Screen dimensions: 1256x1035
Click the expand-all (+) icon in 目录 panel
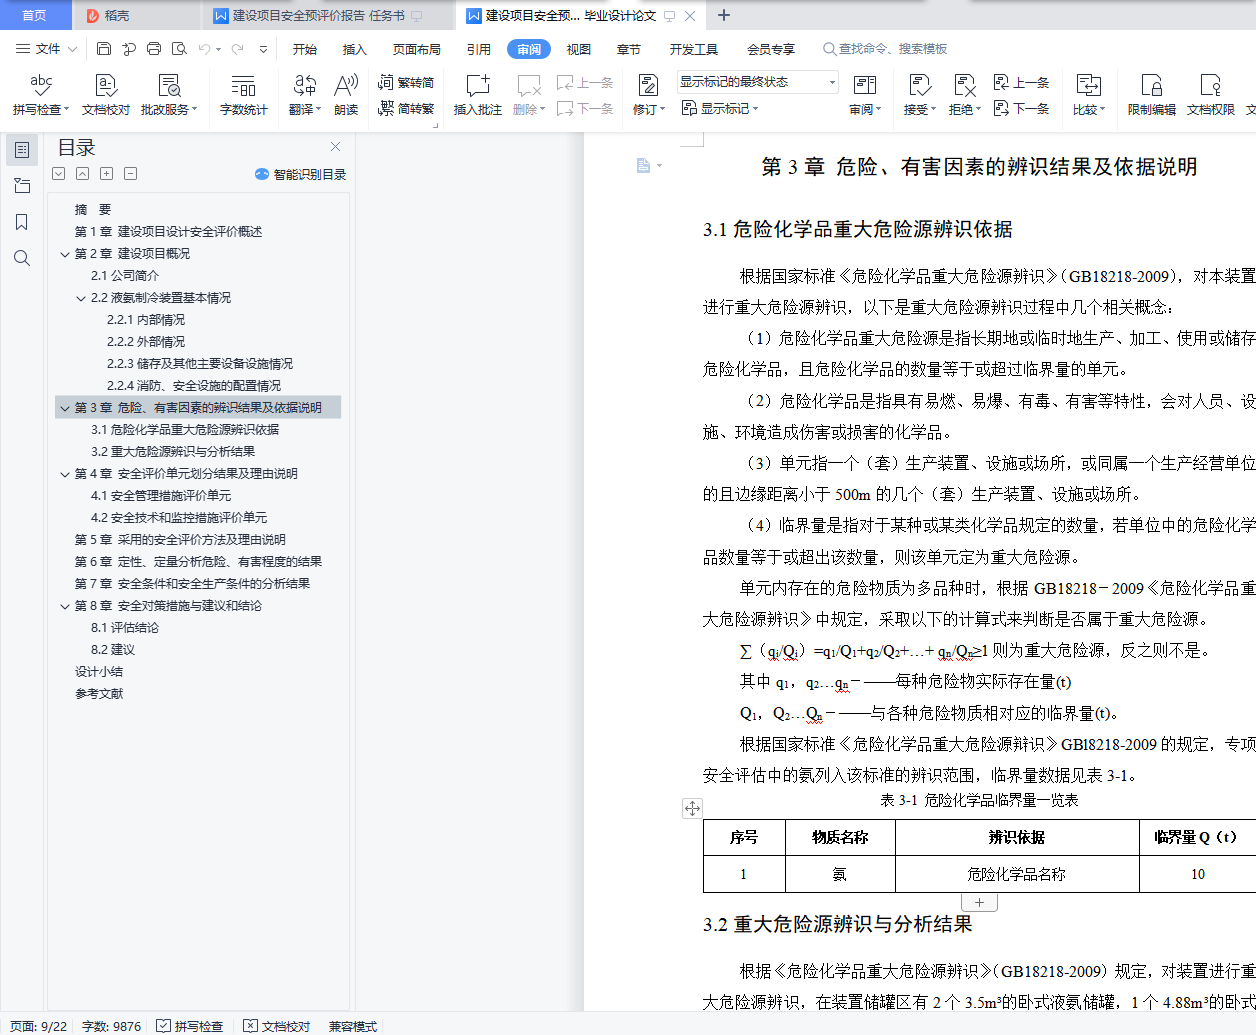tap(106, 174)
